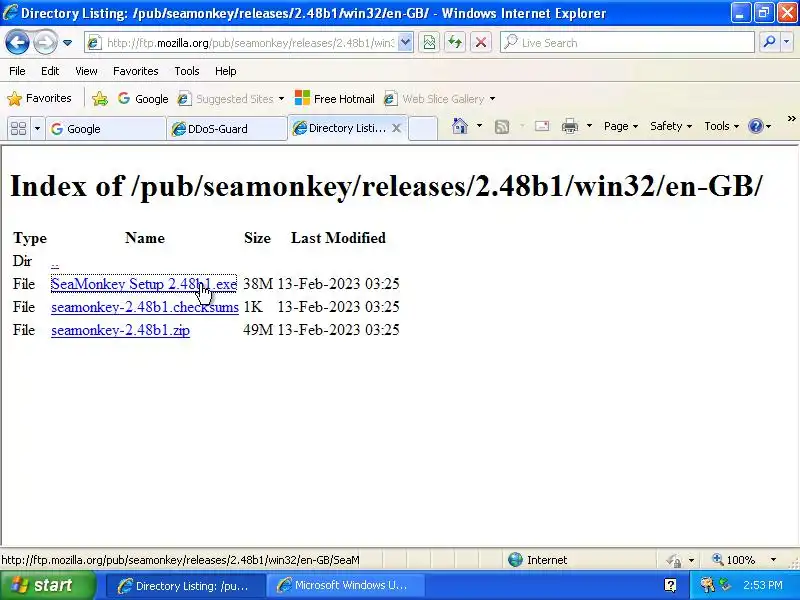Click the Read Mail icon
Image resolution: width=800 pixels, height=600 pixels.
pyautogui.click(x=542, y=126)
